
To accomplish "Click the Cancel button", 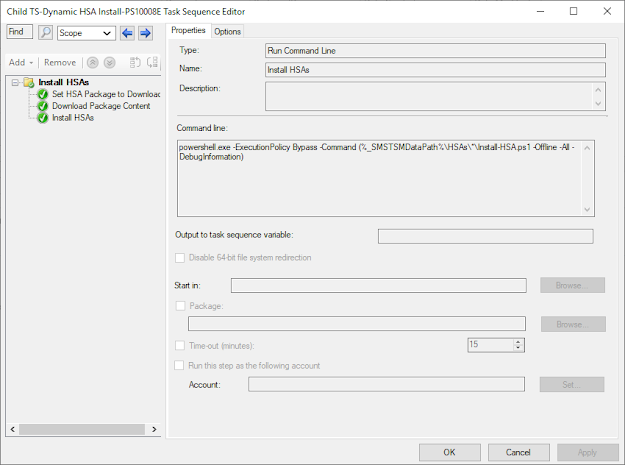I will (x=518, y=452).
